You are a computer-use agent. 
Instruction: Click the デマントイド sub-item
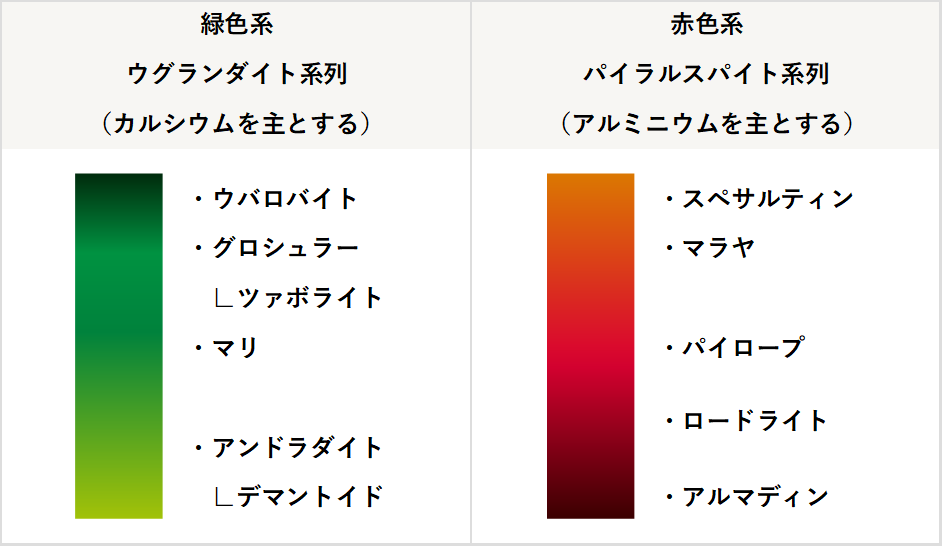tap(310, 497)
